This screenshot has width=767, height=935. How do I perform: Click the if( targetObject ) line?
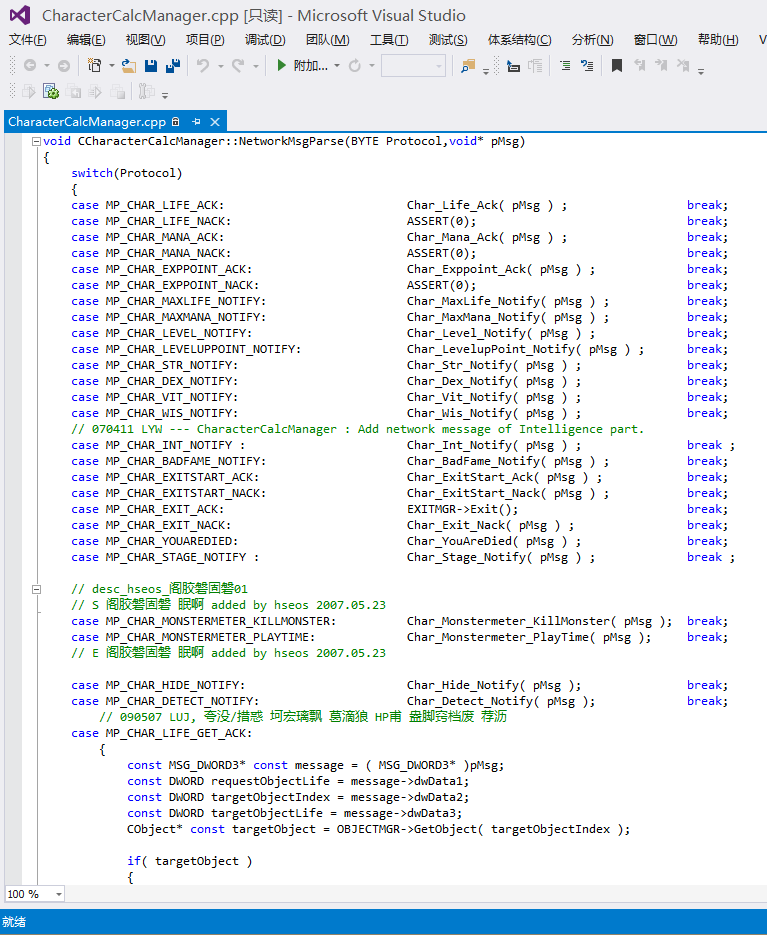(190, 861)
